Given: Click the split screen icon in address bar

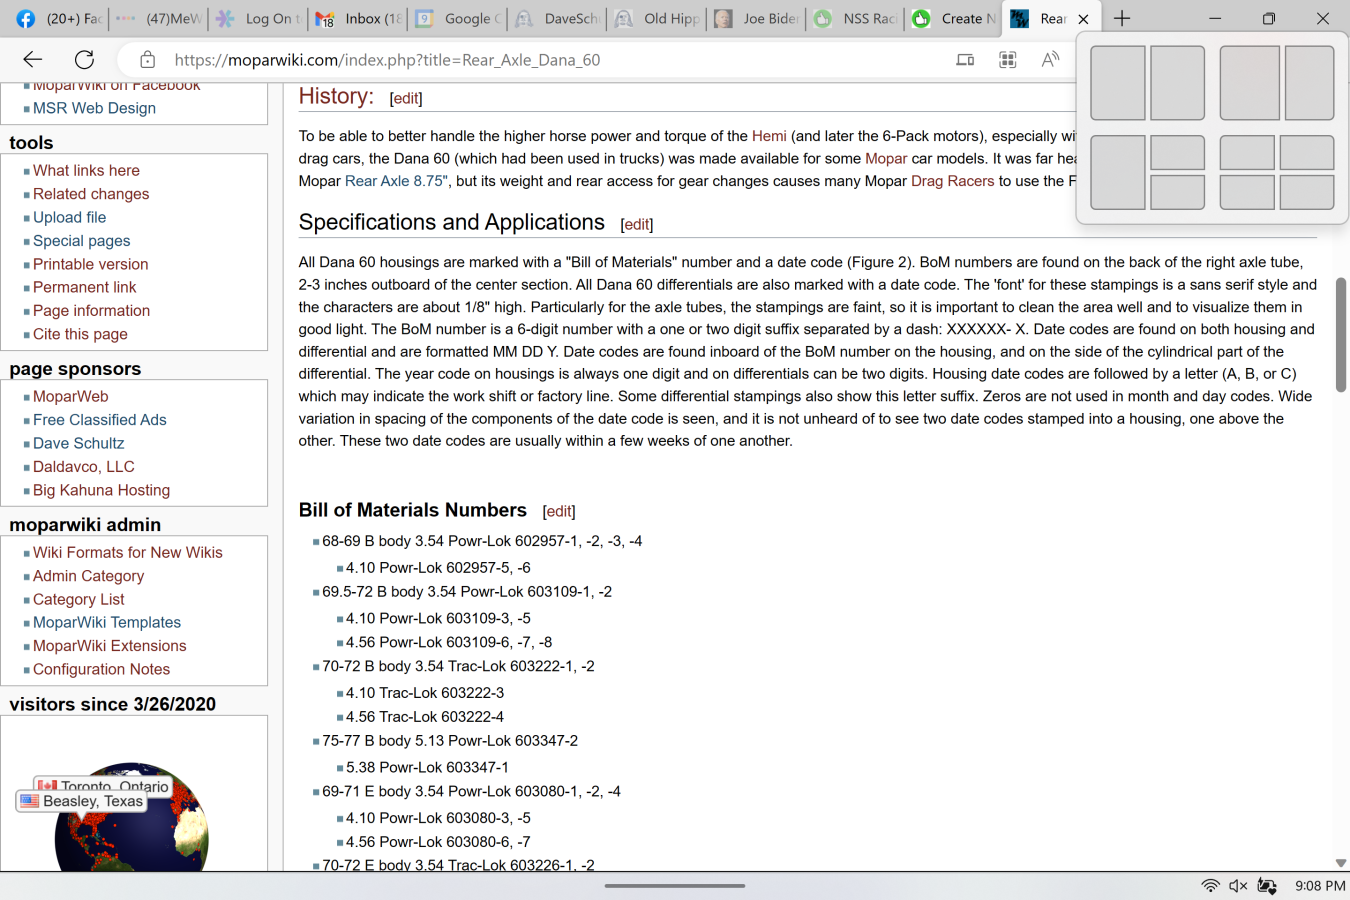Looking at the screenshot, I should [965, 60].
